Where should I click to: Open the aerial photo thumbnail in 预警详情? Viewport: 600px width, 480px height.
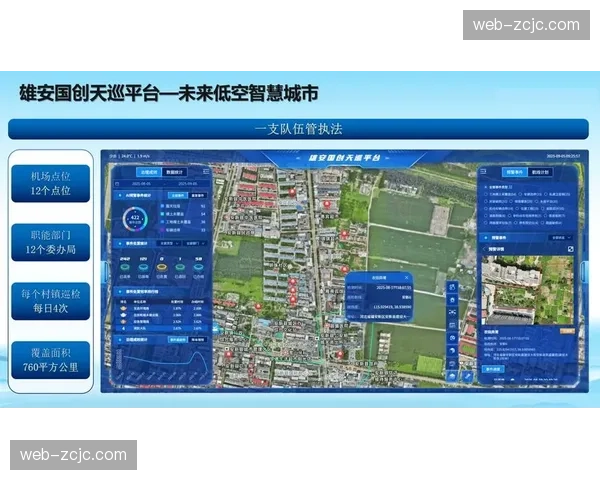[x=528, y=290]
